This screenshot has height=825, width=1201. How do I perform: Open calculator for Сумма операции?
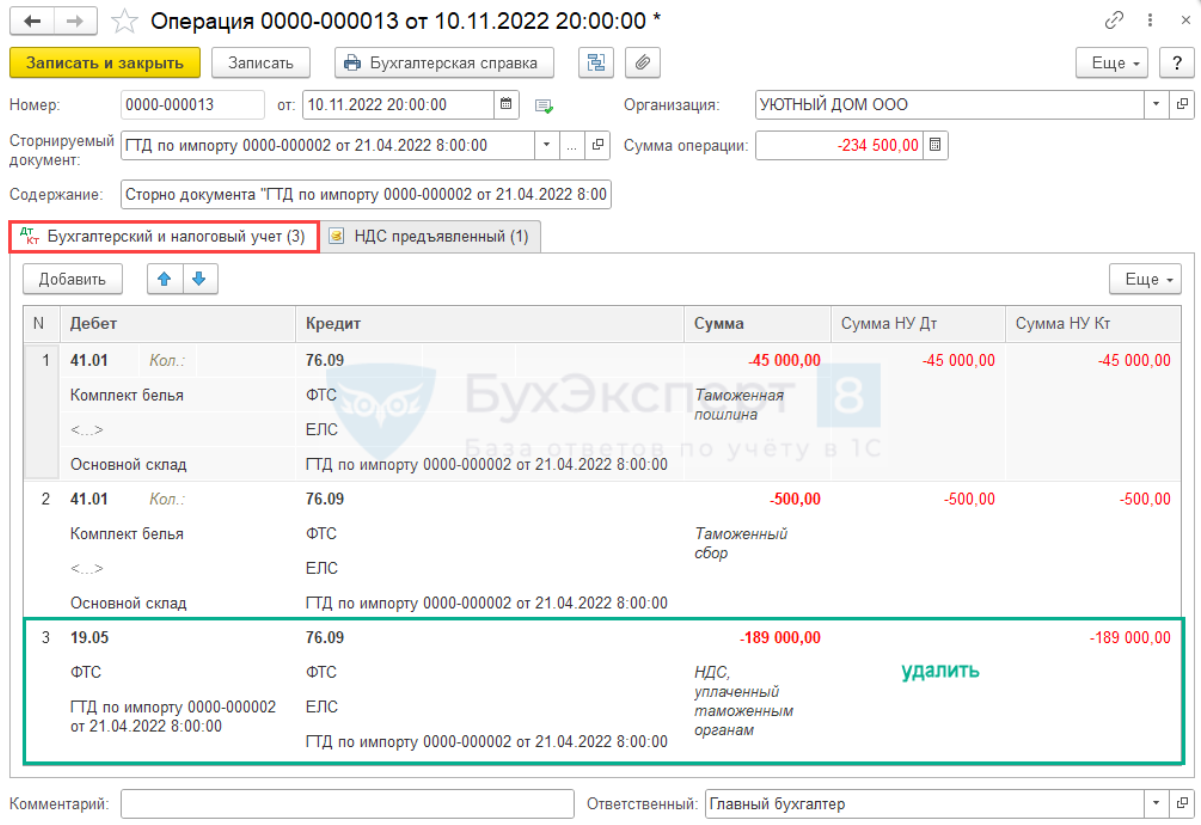click(x=935, y=145)
